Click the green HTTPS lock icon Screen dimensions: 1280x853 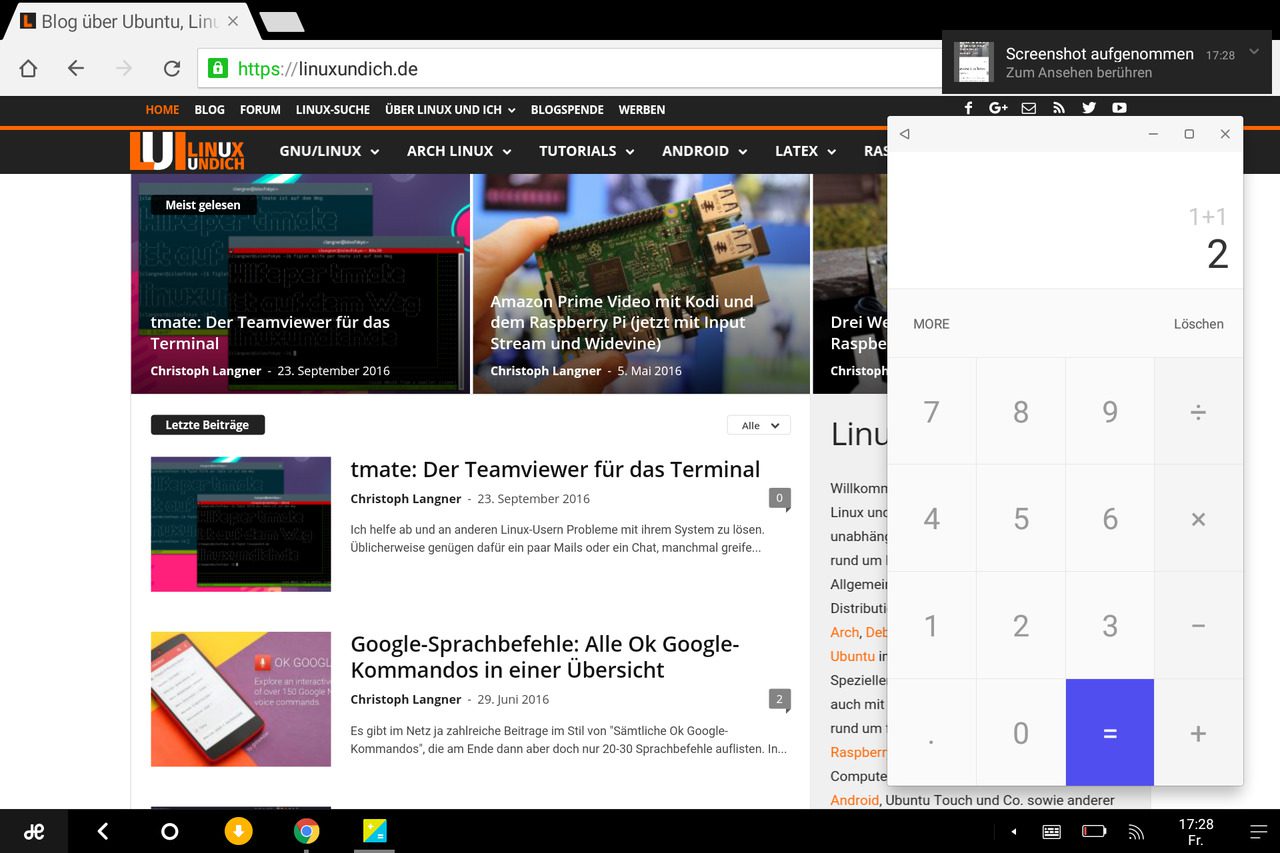tap(217, 68)
